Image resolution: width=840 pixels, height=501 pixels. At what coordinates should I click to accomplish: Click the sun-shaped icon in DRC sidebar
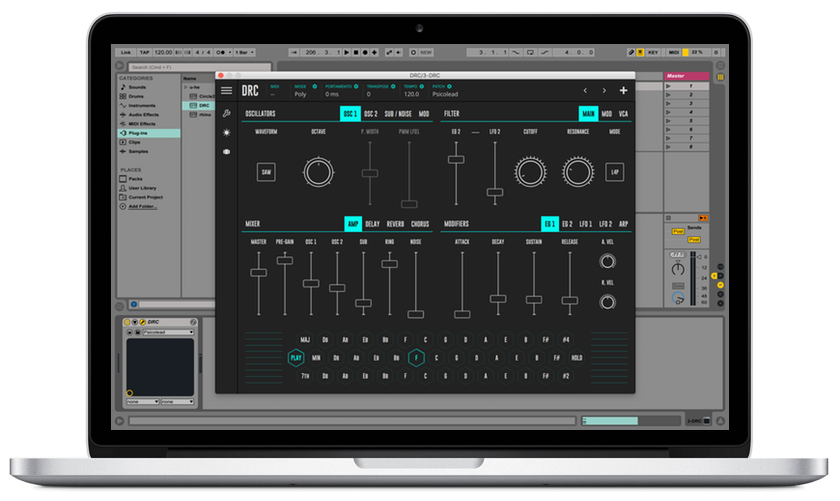[227, 132]
